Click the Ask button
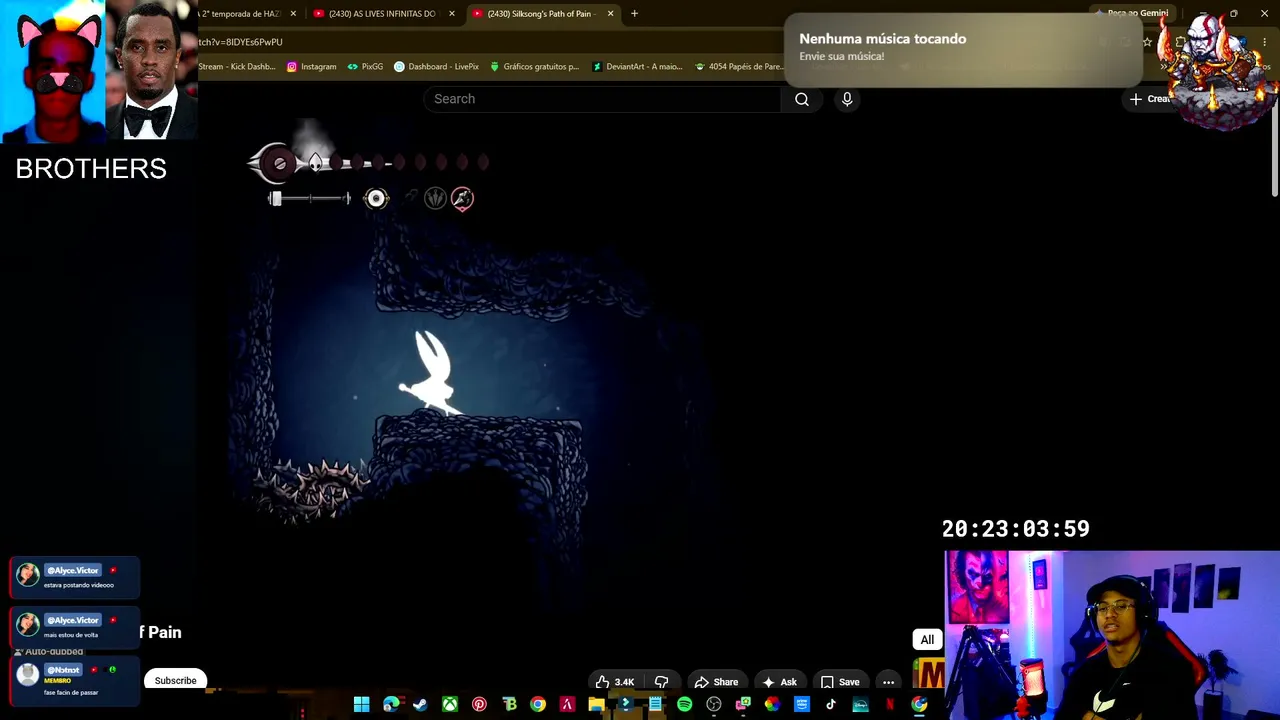 click(x=779, y=682)
